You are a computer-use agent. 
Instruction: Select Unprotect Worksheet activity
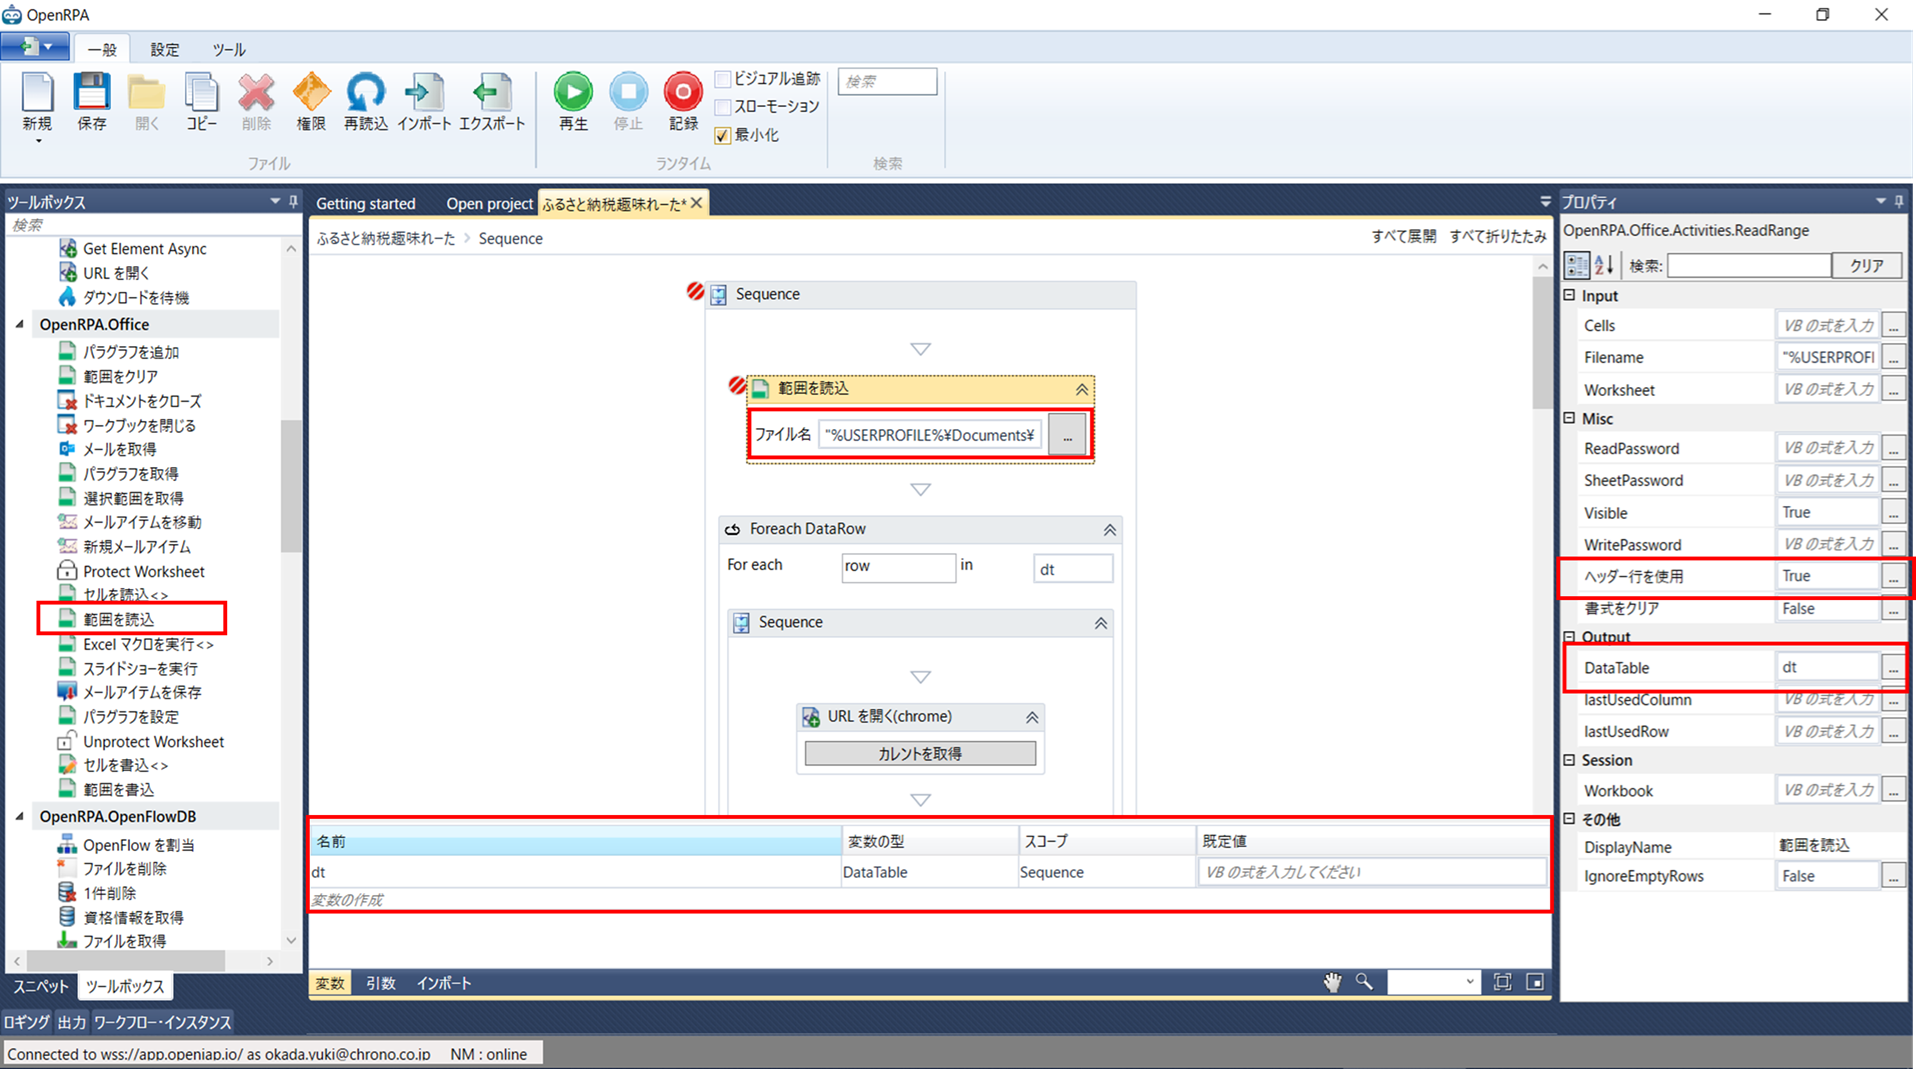coord(153,741)
